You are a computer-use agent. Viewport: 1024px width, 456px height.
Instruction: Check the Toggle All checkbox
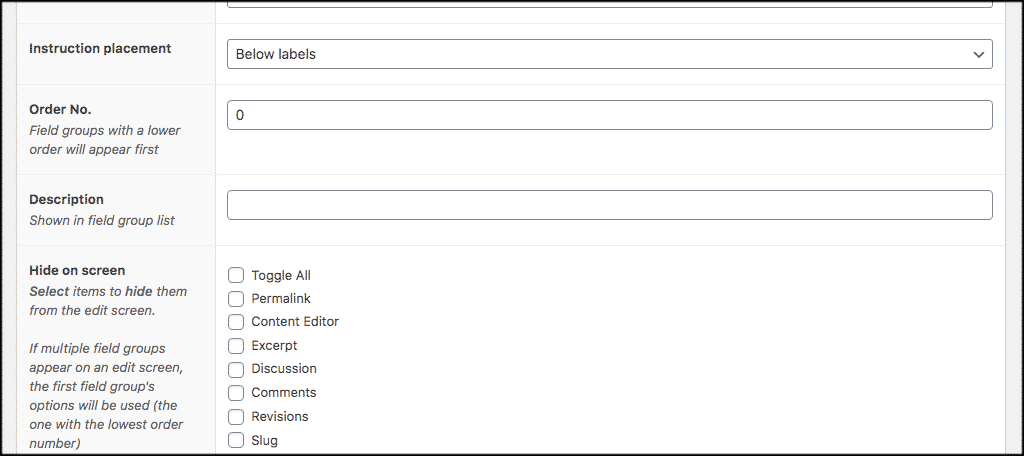click(236, 275)
